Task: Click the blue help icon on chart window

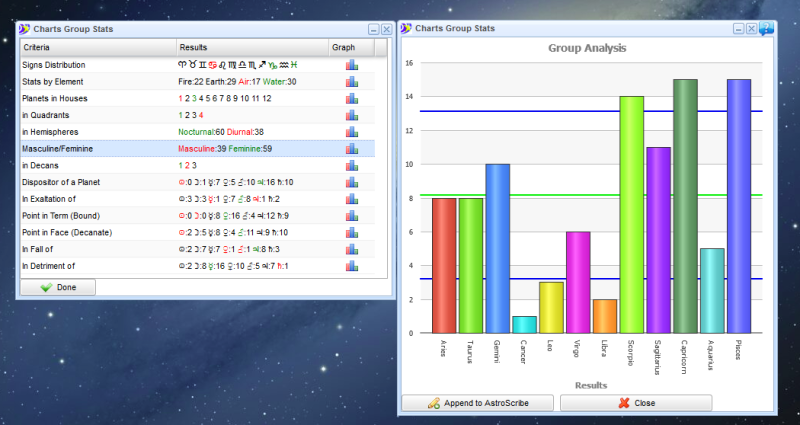Action: tap(767, 28)
